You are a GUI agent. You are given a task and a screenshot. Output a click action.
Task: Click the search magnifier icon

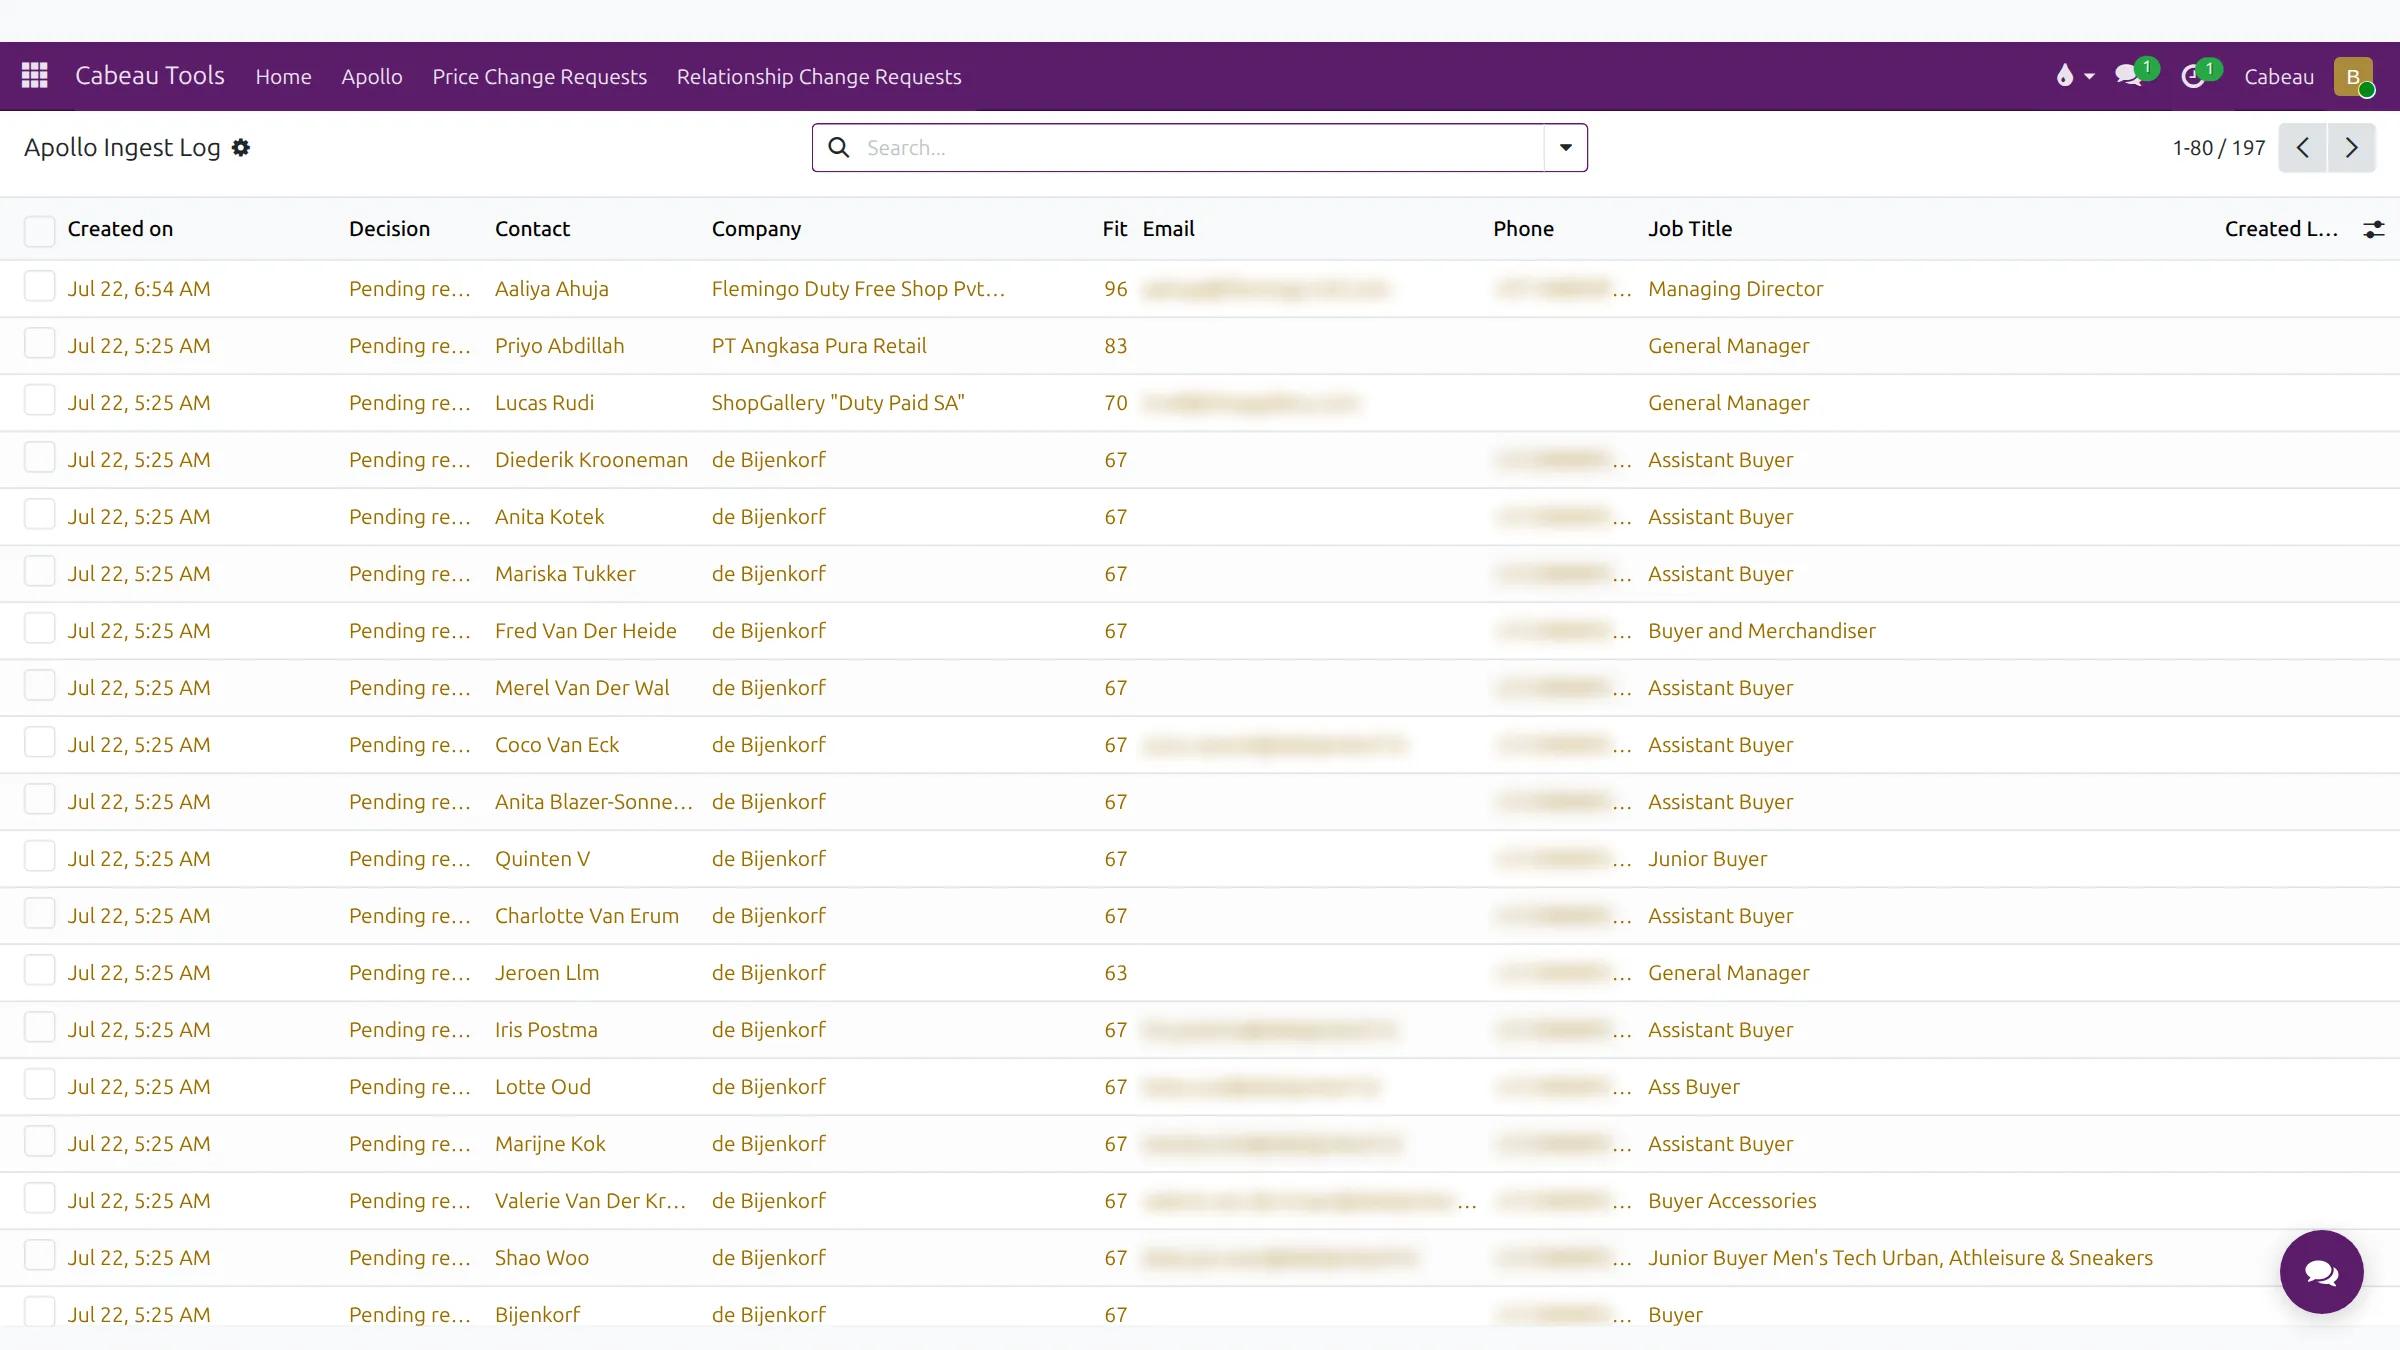839,148
